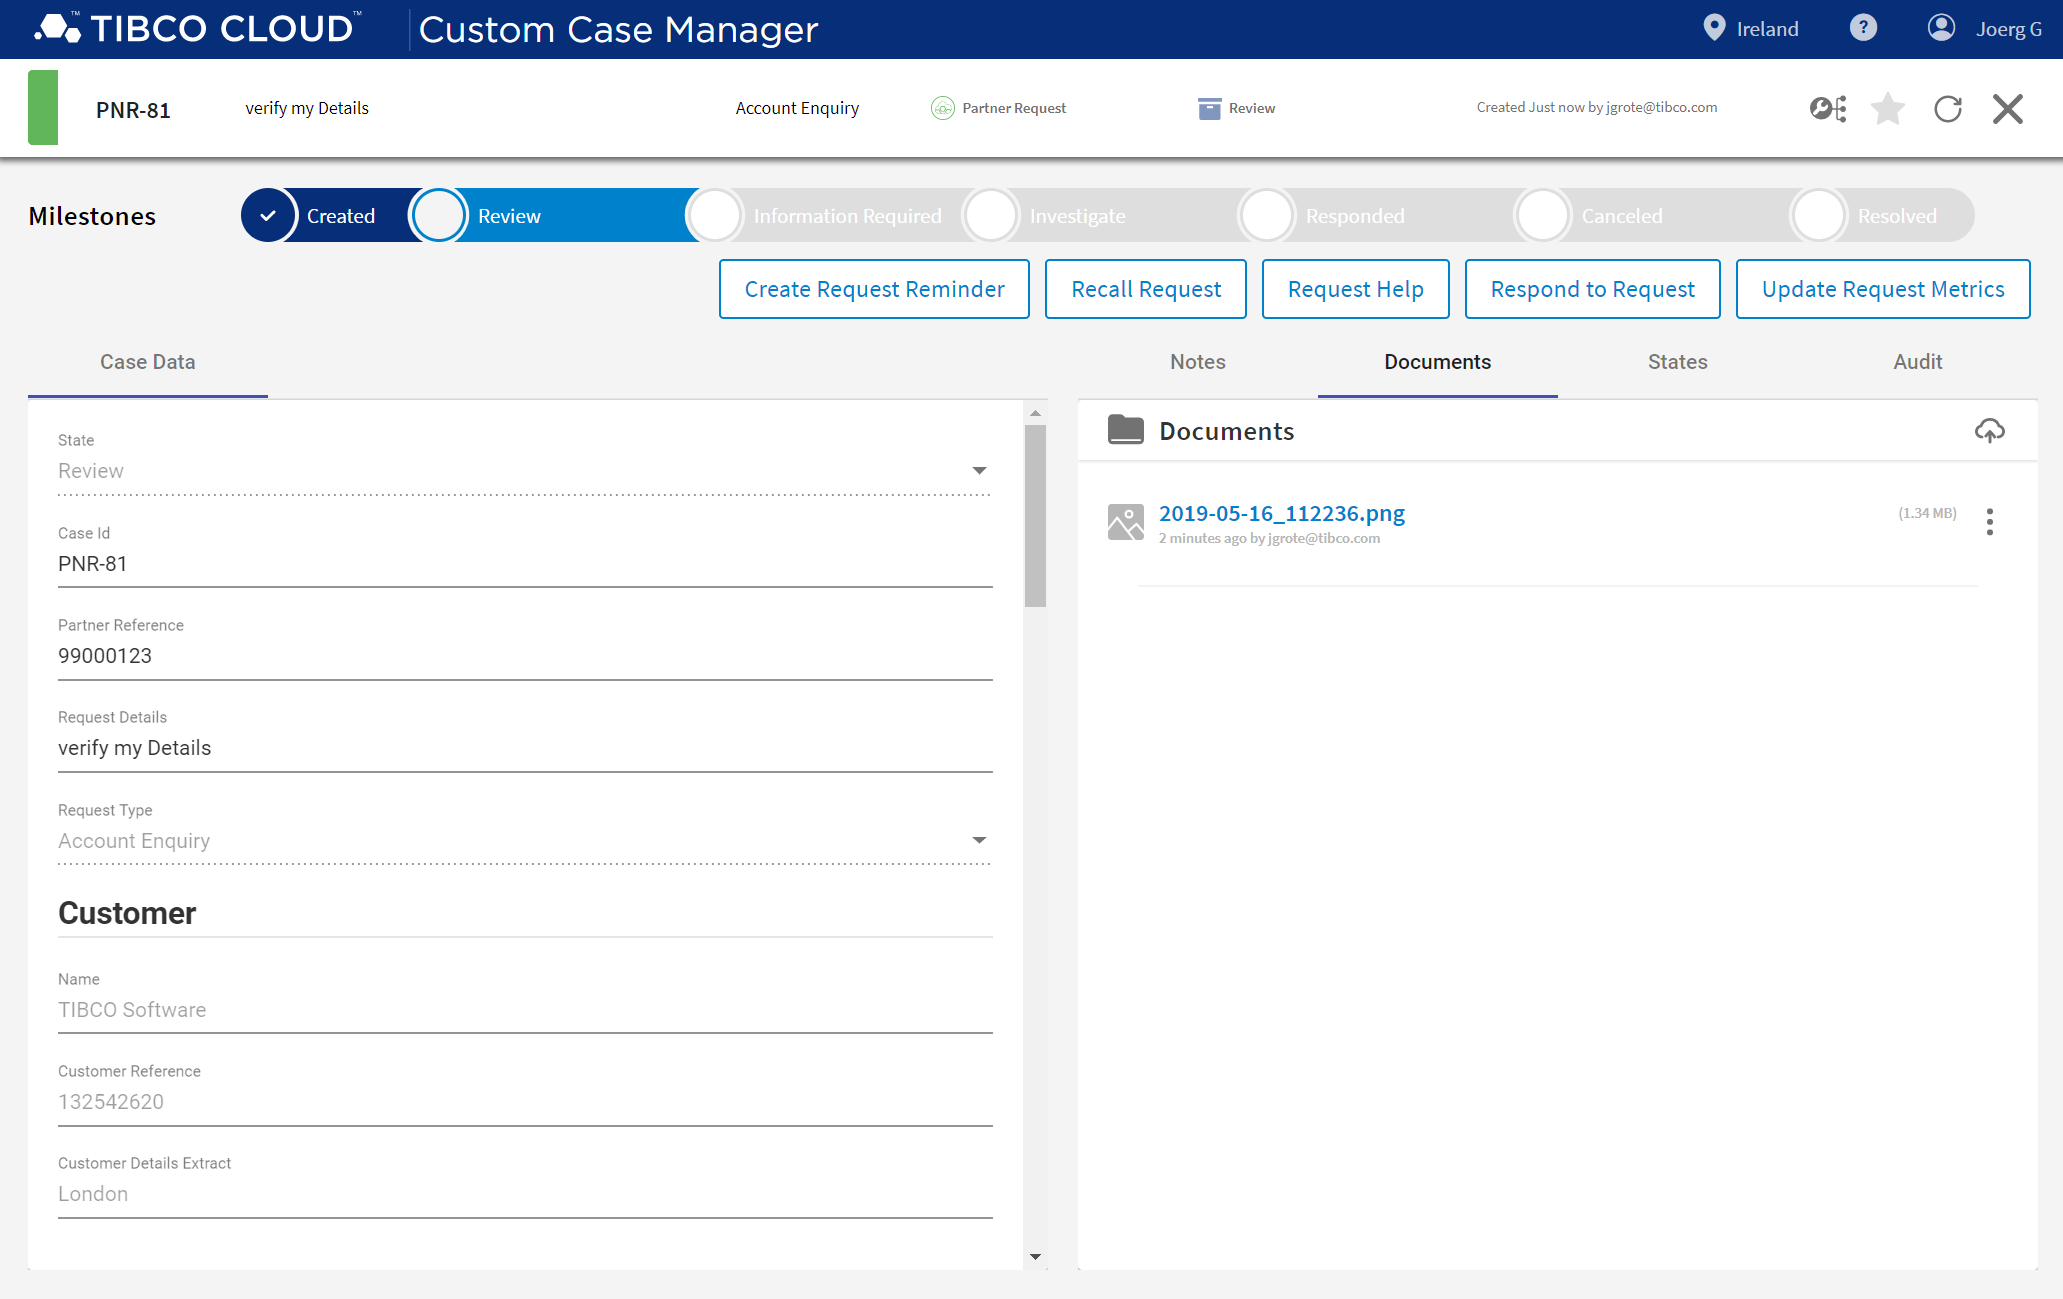The image size is (2063, 1299).
Task: Expand the State dropdown showing Review
Action: click(x=524, y=471)
